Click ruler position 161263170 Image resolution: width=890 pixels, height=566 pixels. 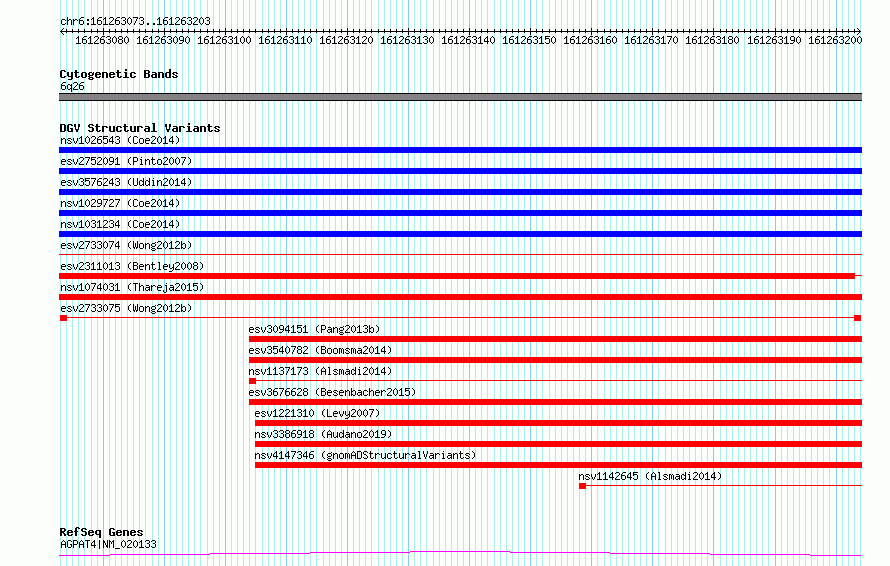pyautogui.click(x=651, y=40)
